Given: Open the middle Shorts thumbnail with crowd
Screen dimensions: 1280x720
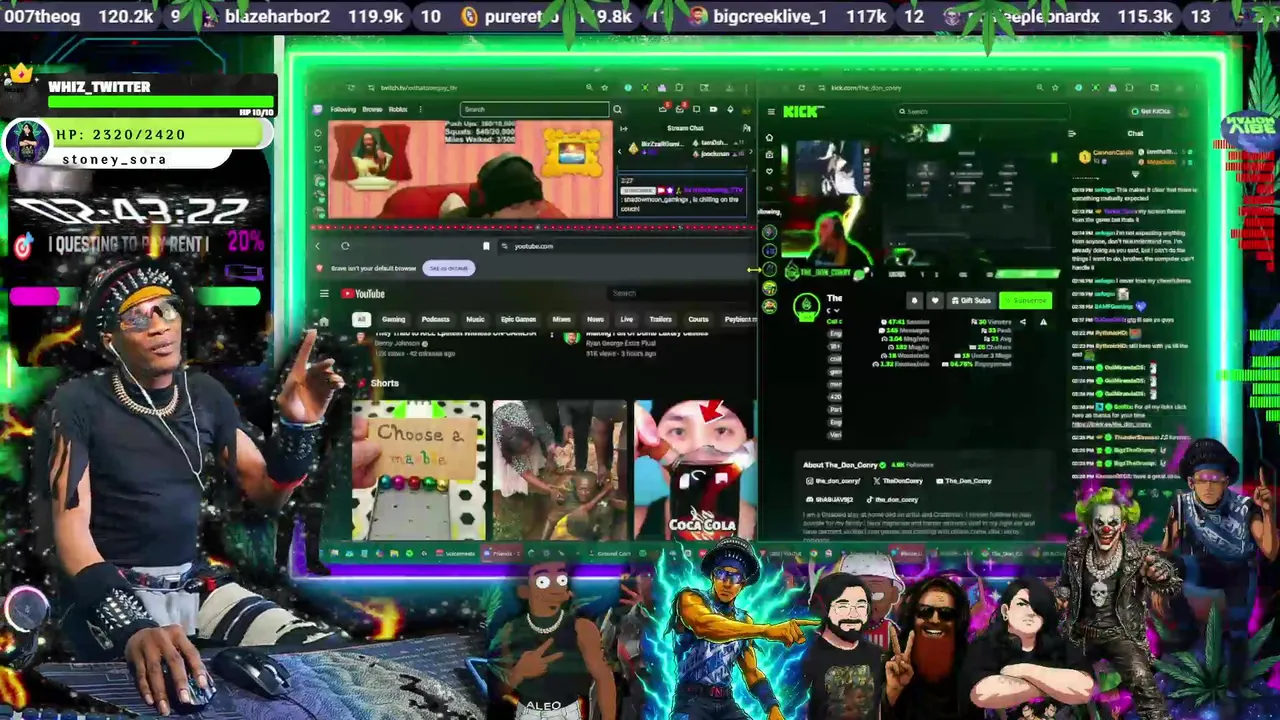Looking at the screenshot, I should coord(559,470).
